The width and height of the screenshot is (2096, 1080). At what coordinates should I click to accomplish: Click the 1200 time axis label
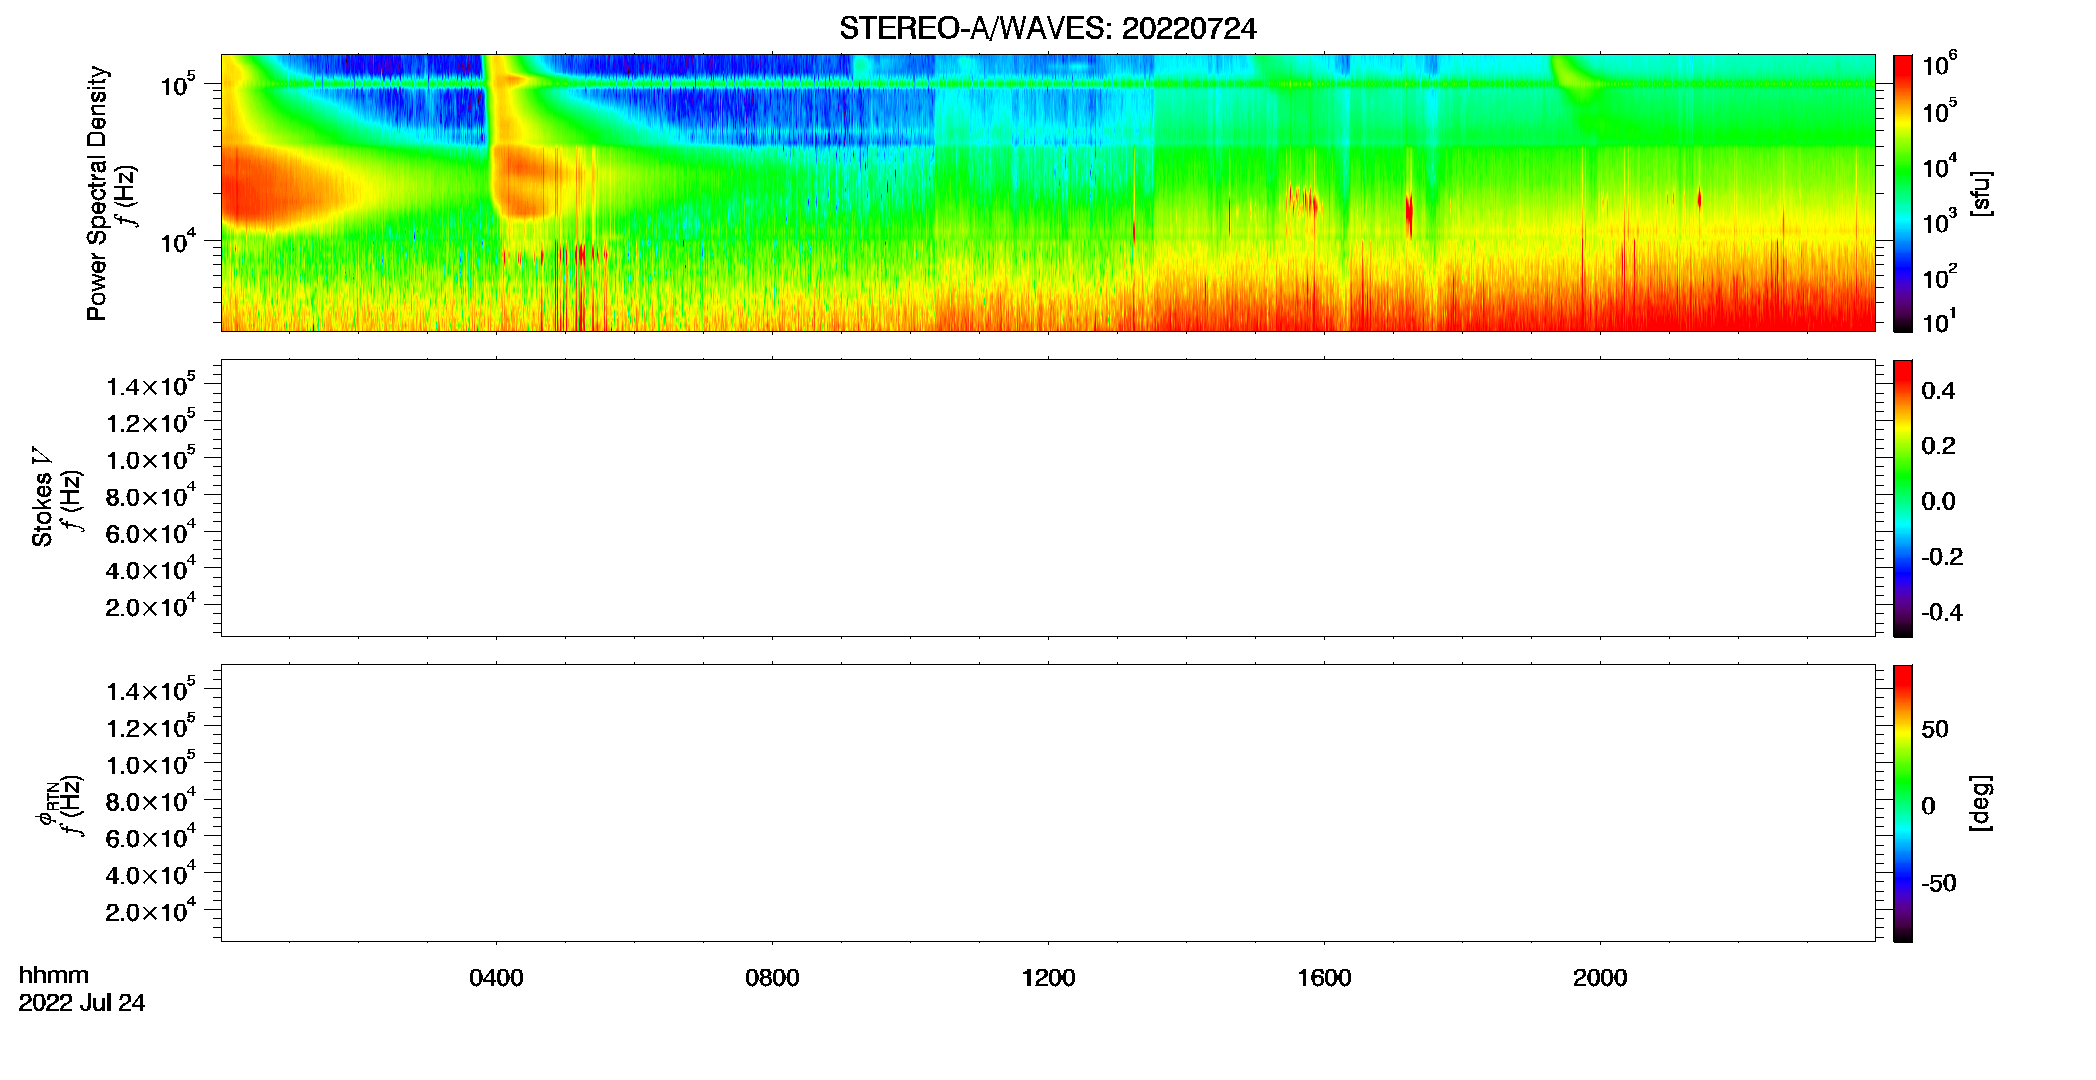pos(1048,978)
